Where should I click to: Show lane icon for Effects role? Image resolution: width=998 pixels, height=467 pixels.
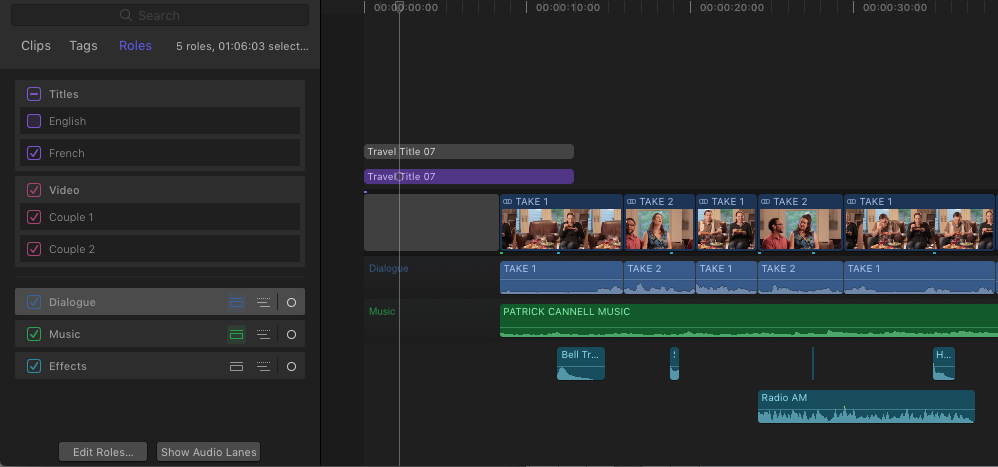coord(236,366)
